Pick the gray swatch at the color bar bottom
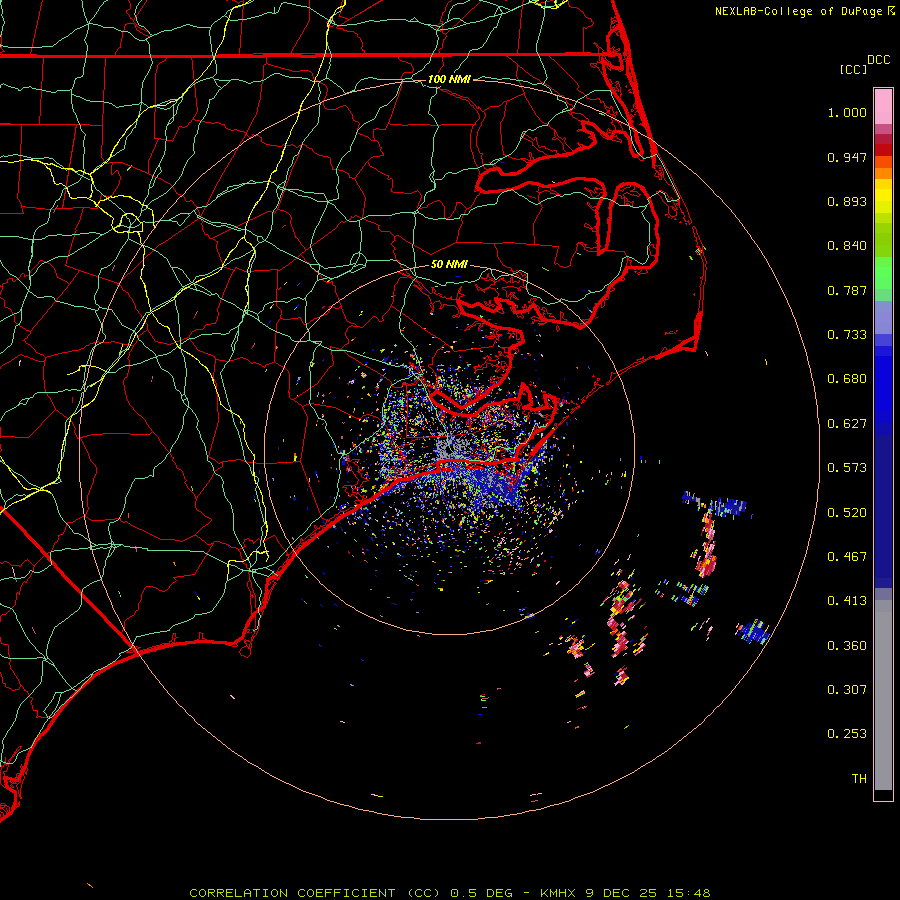 click(x=883, y=695)
